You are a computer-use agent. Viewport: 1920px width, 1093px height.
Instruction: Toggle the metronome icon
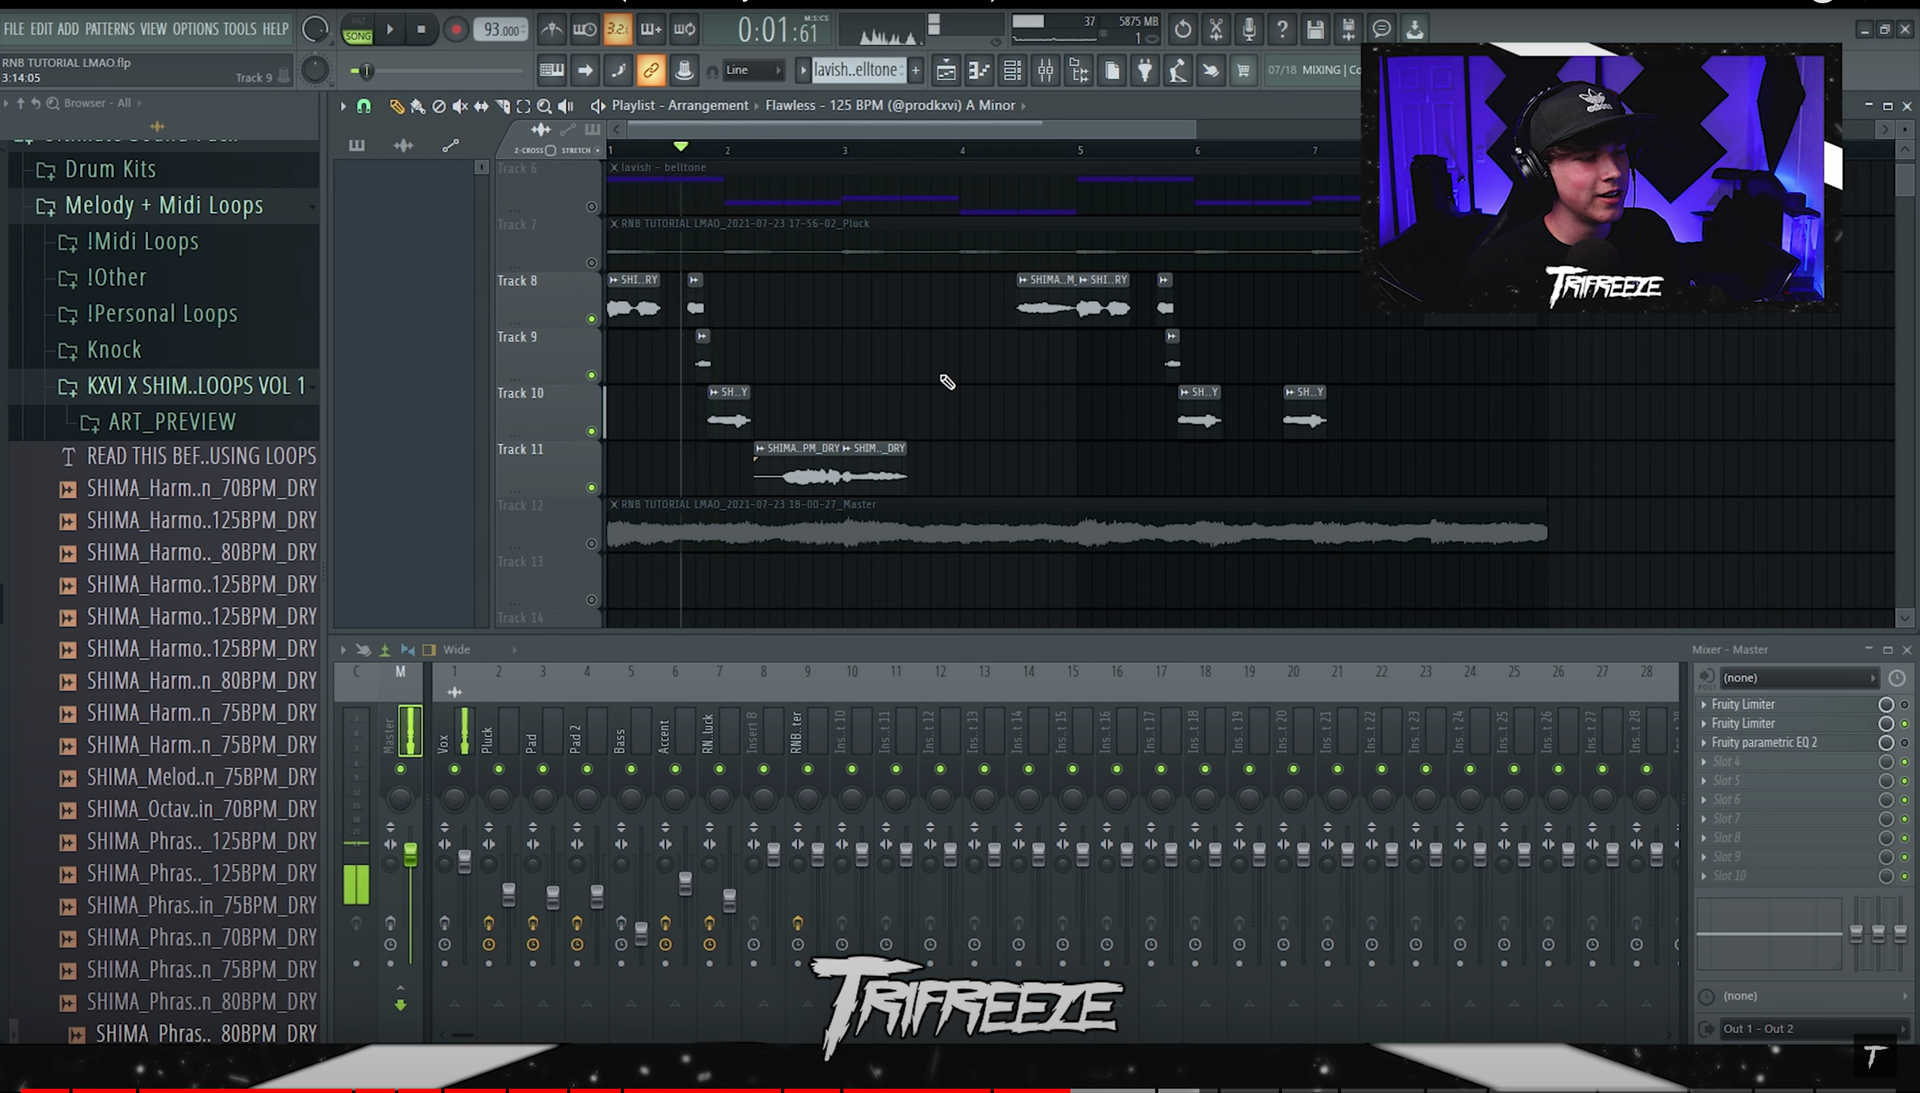coord(551,30)
